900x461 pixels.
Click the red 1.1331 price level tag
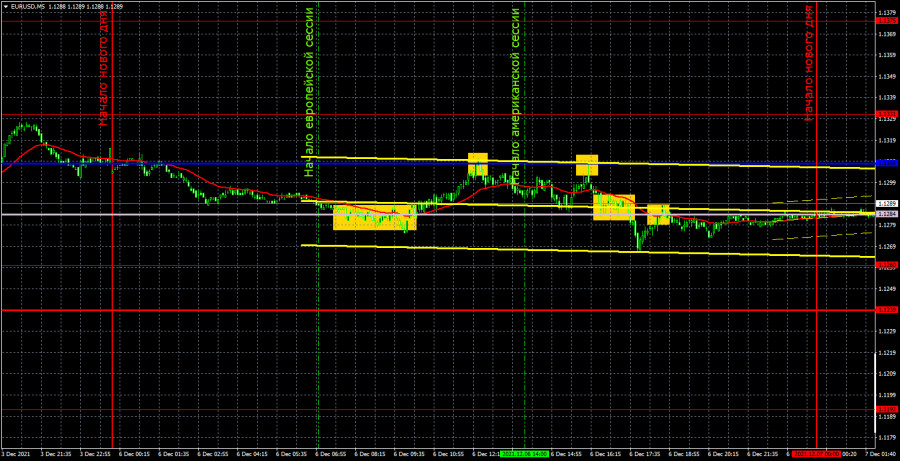tap(886, 115)
